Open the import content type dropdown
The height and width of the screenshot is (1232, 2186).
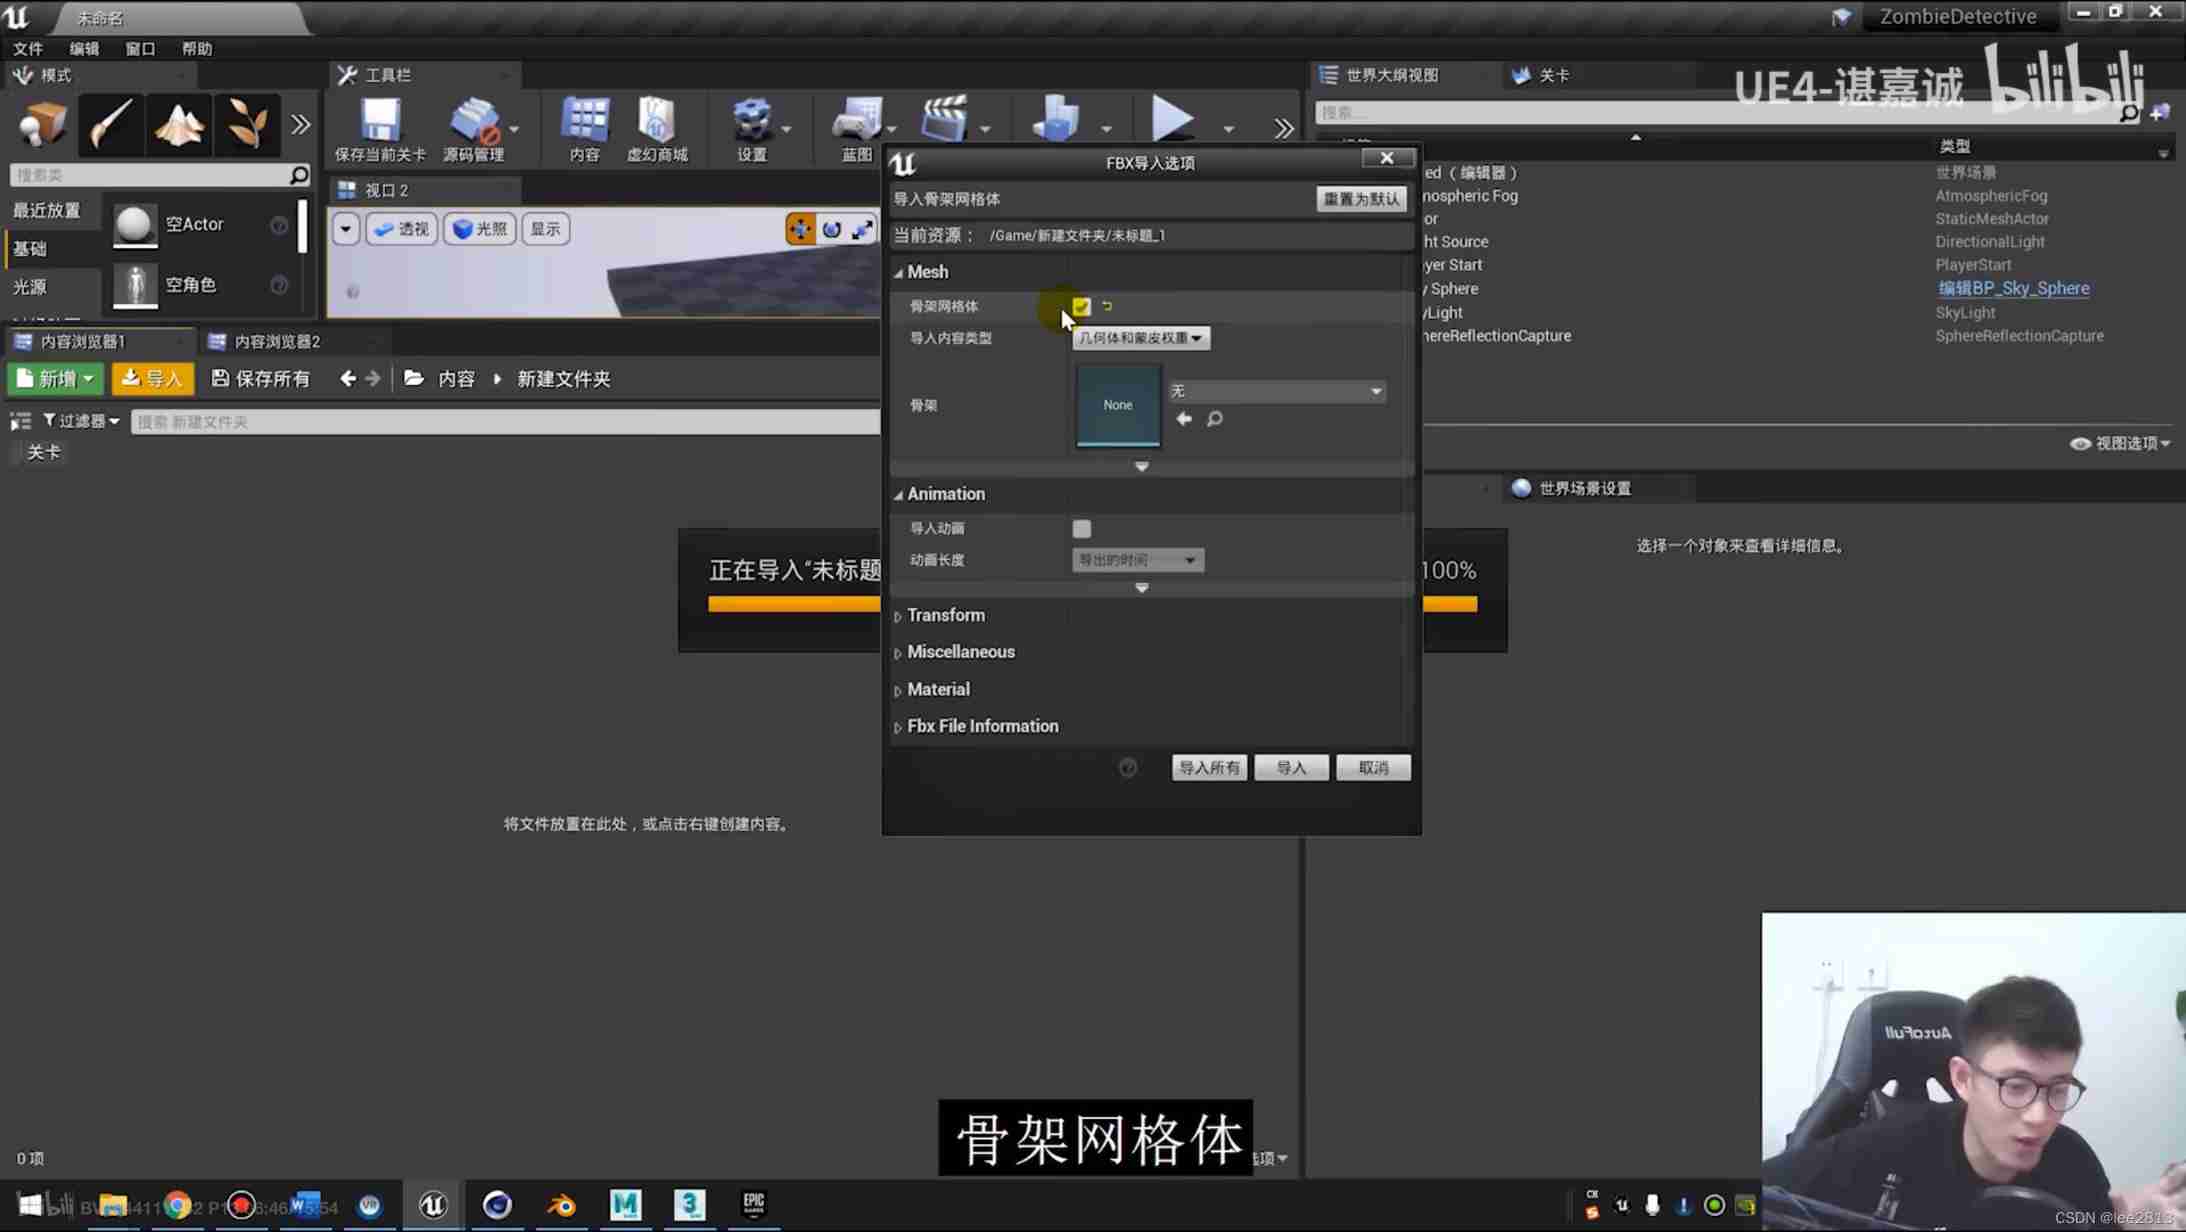point(1140,338)
